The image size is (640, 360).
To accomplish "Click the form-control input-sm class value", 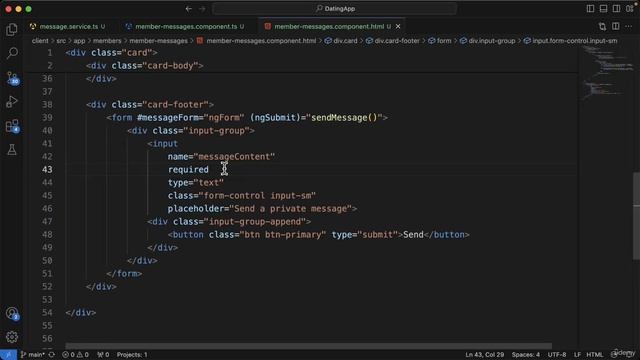I will point(257,196).
